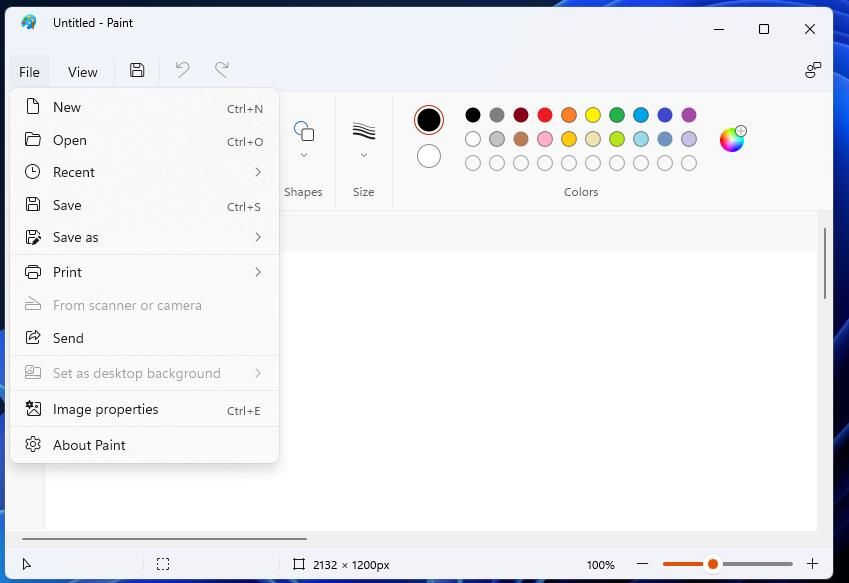The image size is (849, 583).
Task: Pick the dark red color swatch
Action: (521, 115)
